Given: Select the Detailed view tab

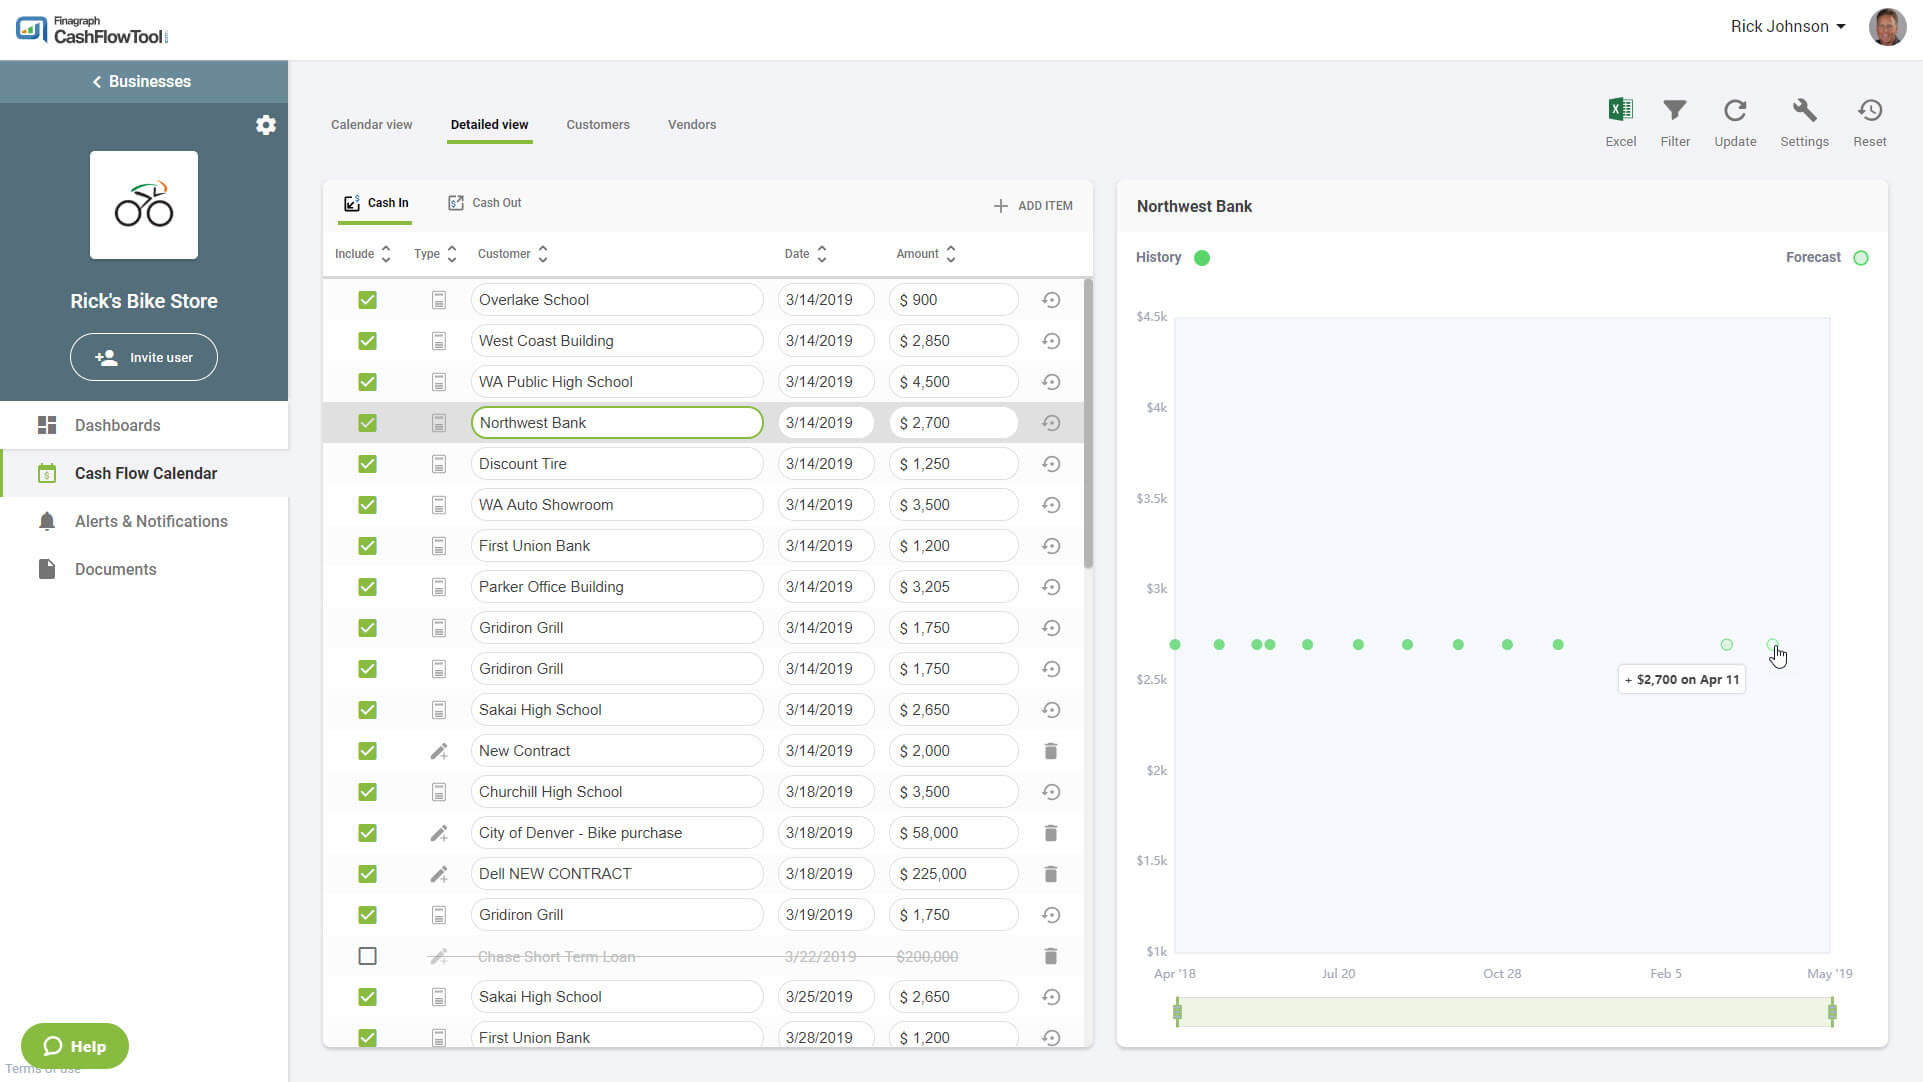Looking at the screenshot, I should point(489,125).
